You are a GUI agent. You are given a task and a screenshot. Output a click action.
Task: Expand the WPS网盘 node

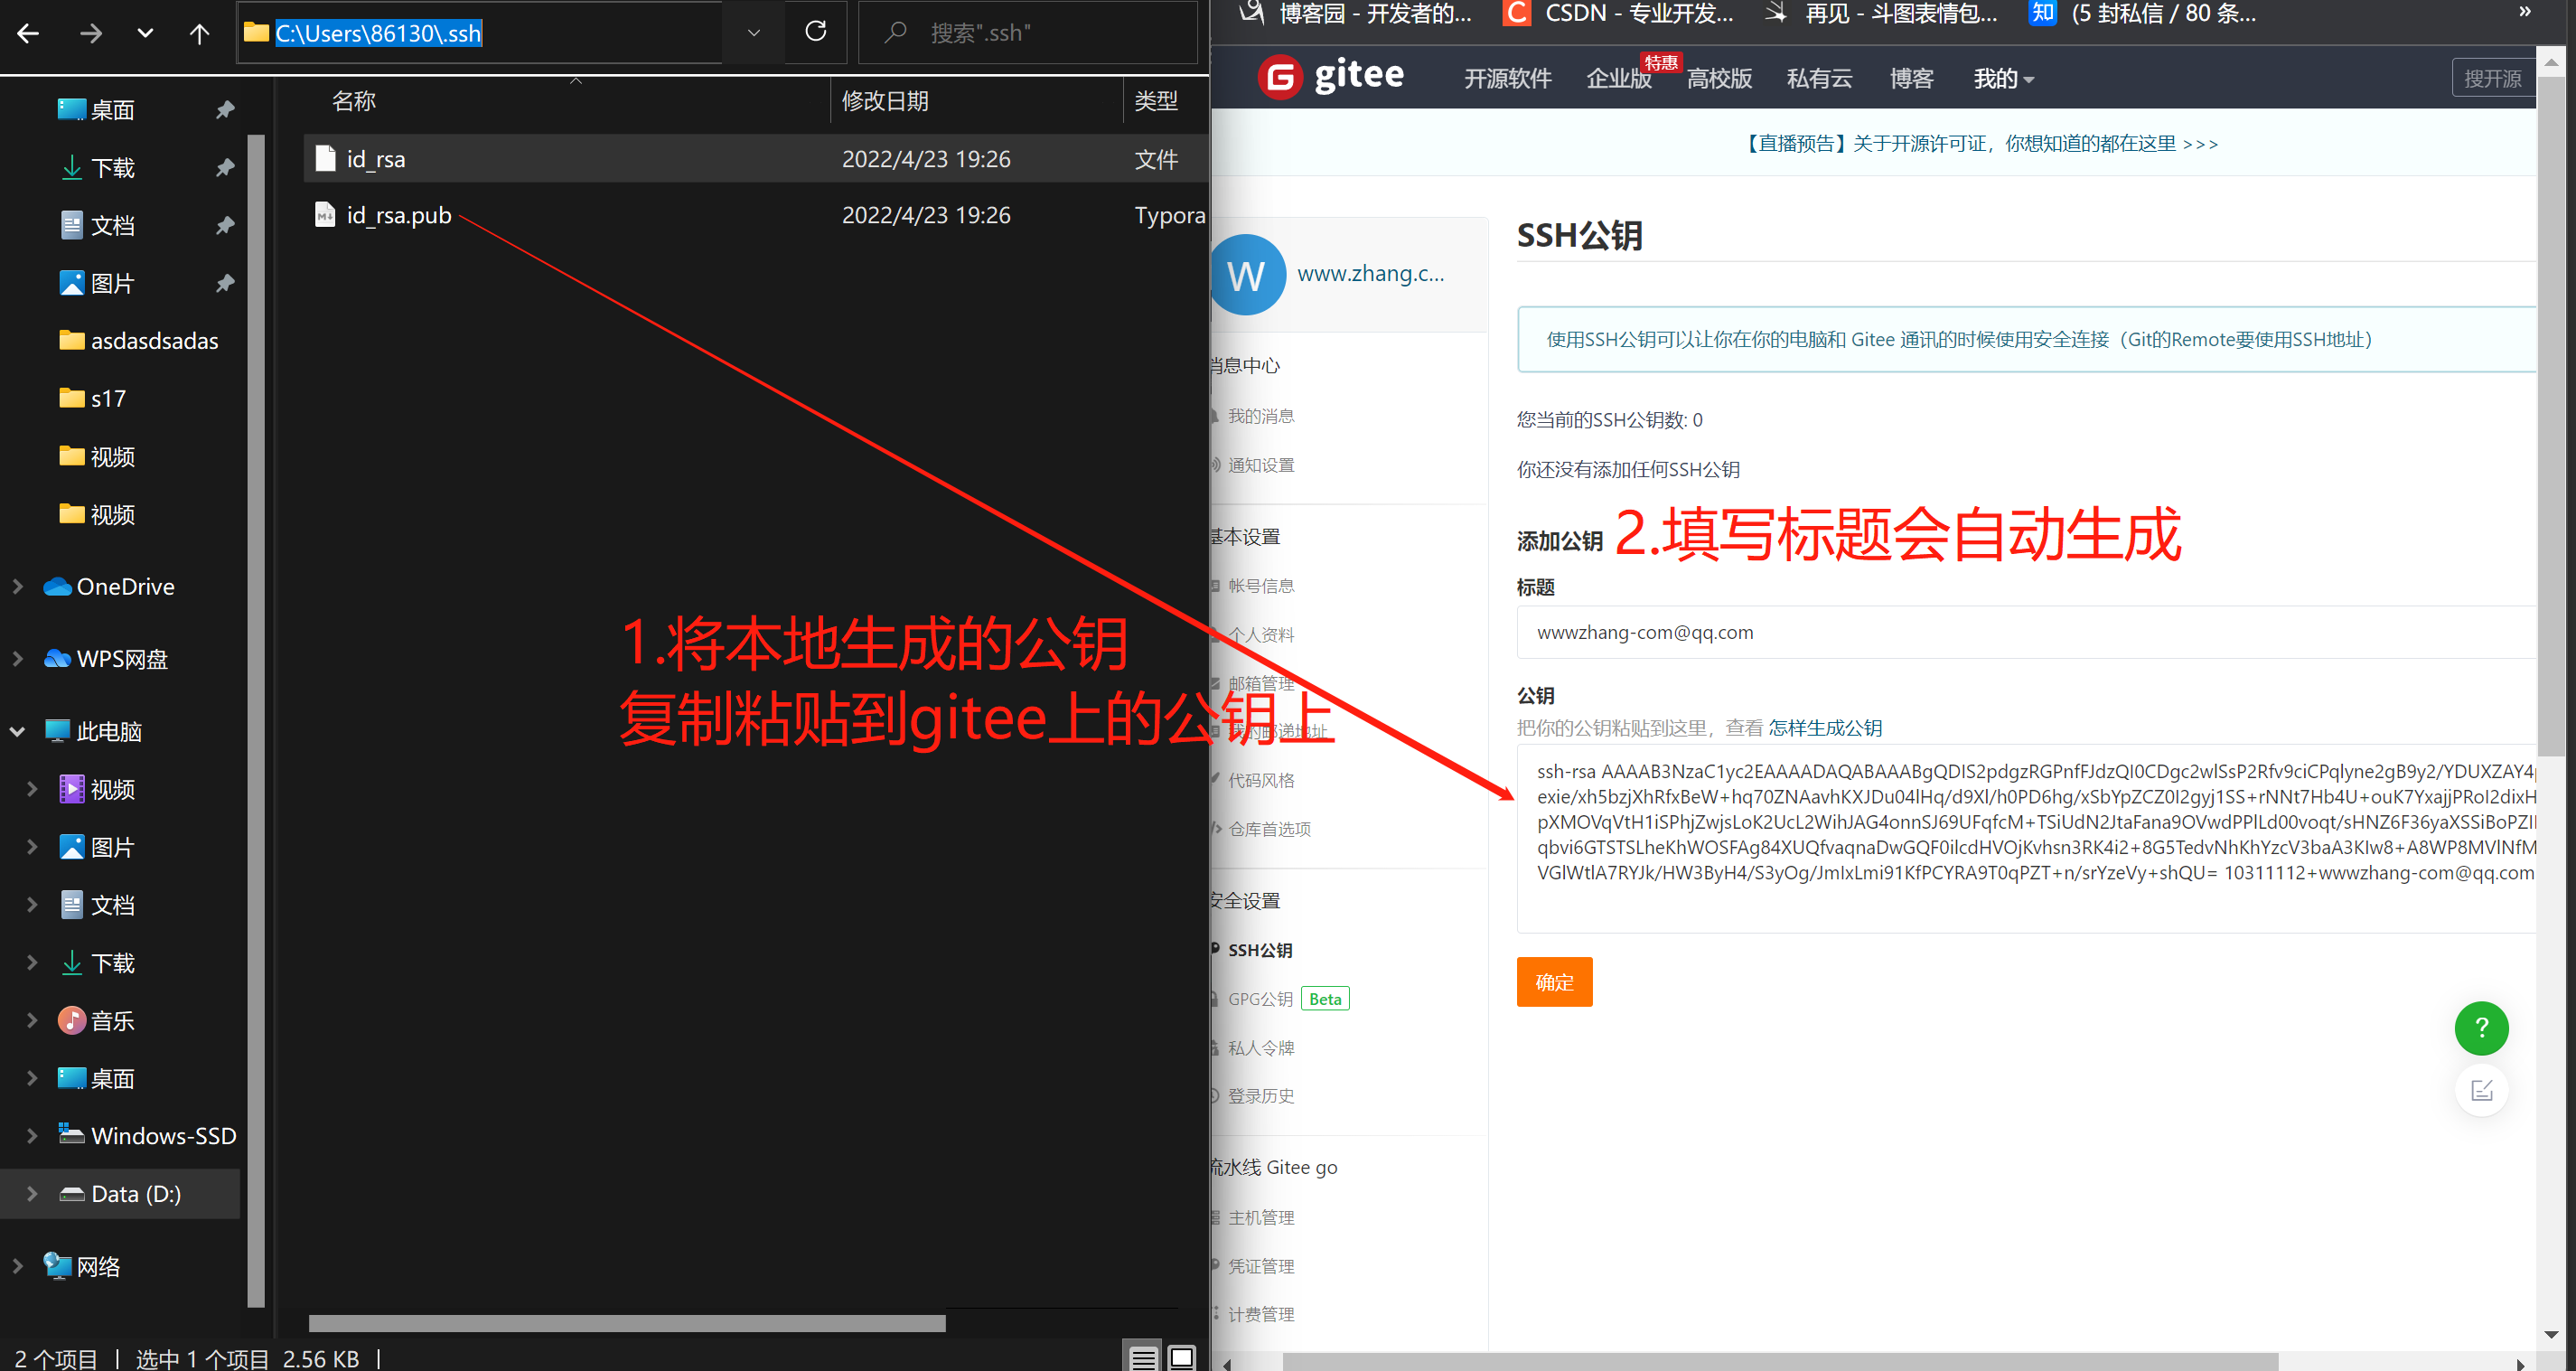point(17,659)
